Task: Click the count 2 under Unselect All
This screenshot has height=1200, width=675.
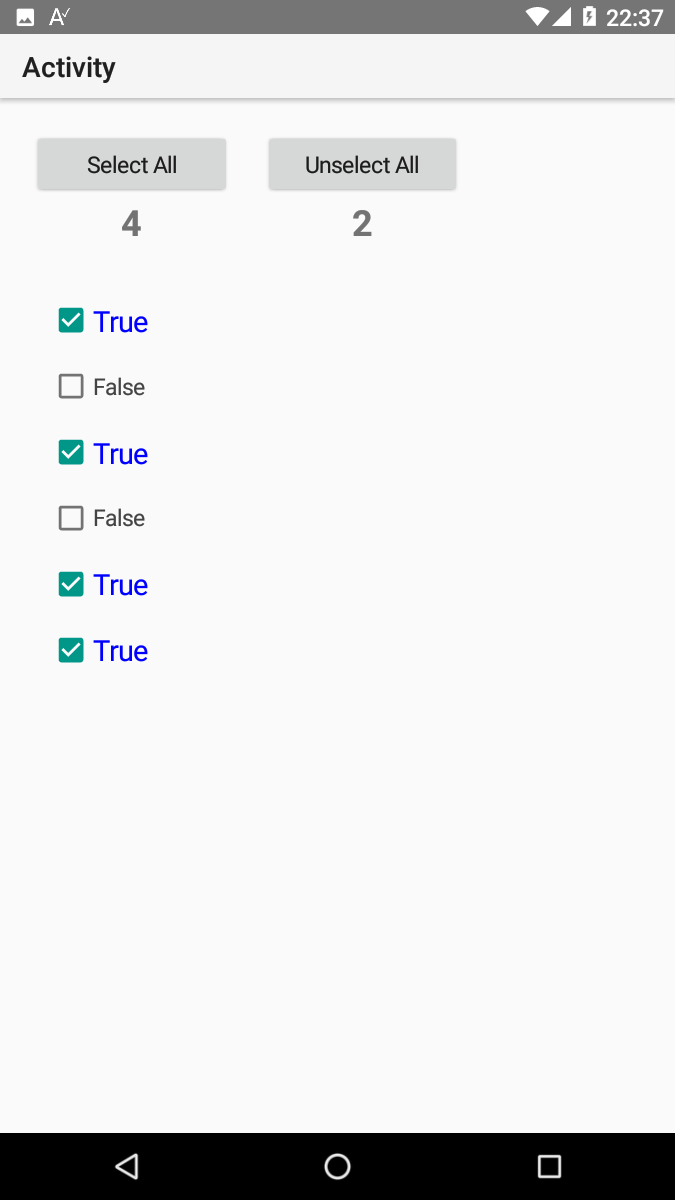Action: pos(362,224)
